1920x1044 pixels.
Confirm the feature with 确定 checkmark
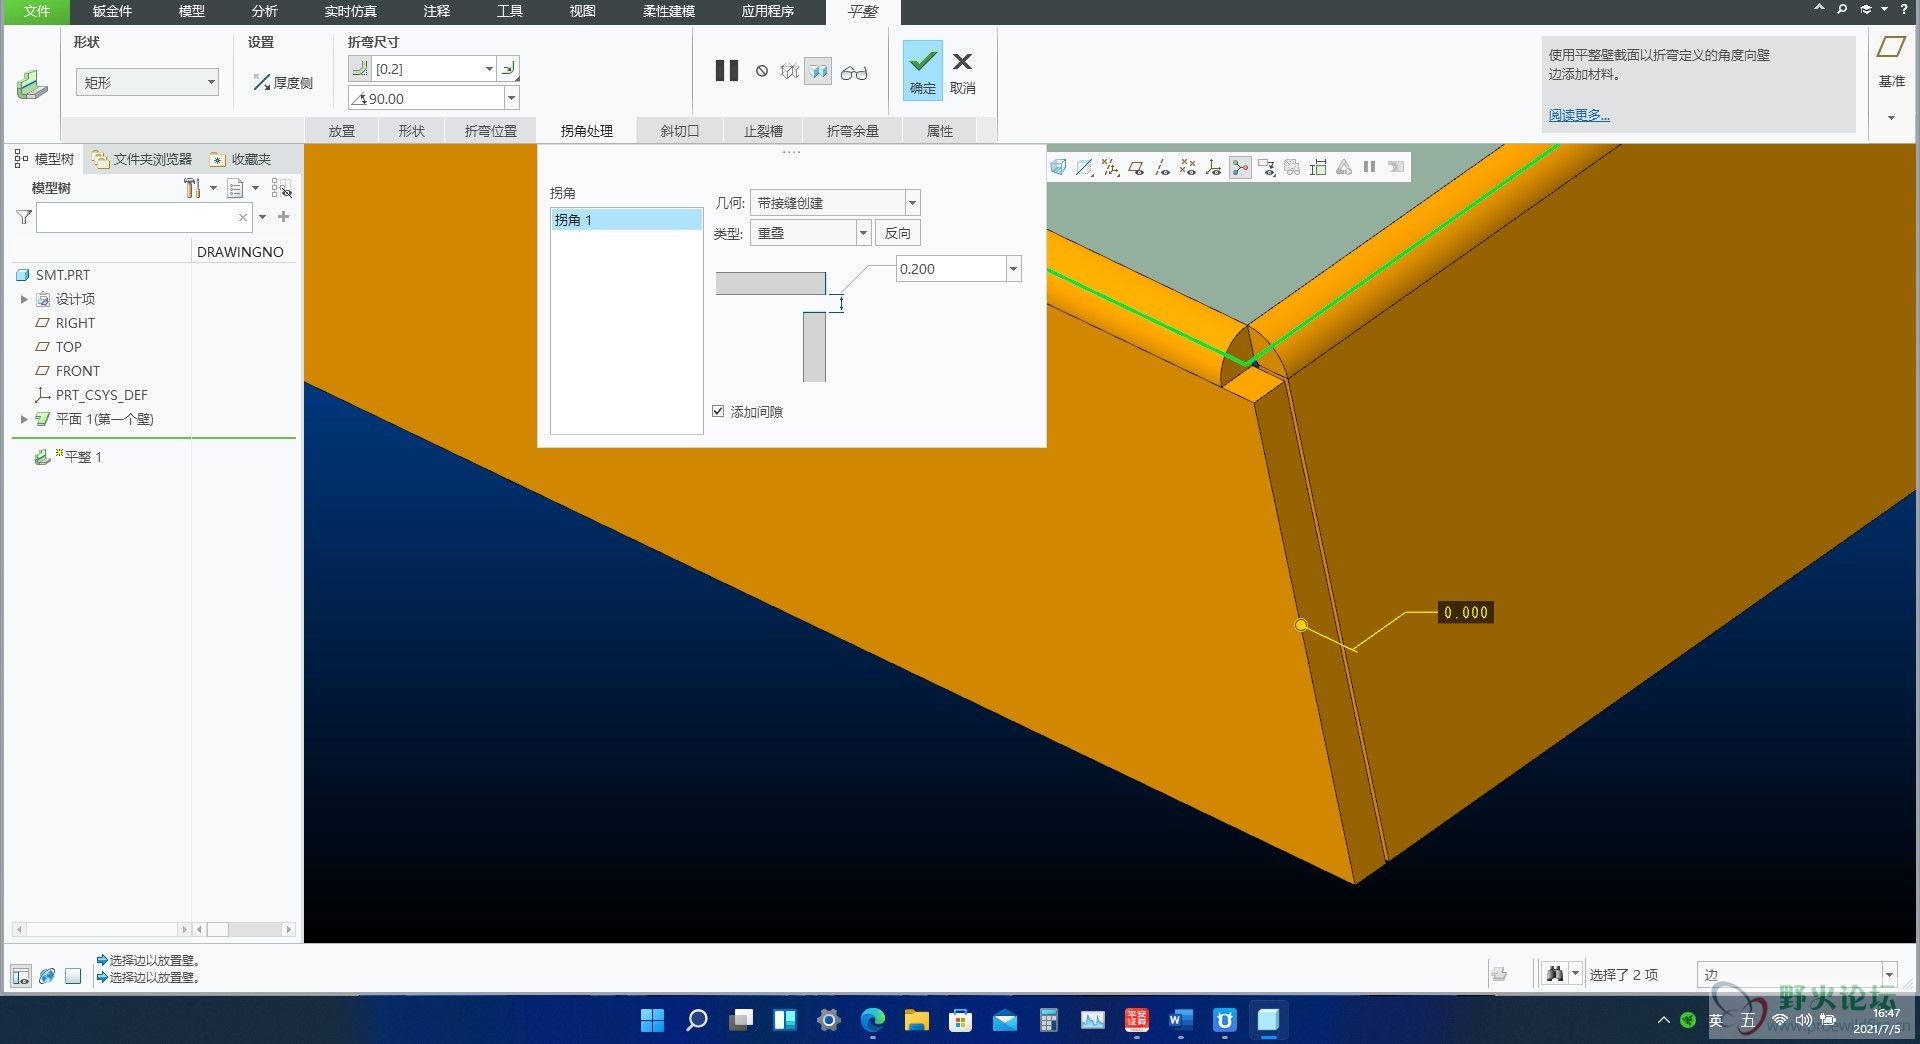[x=923, y=70]
